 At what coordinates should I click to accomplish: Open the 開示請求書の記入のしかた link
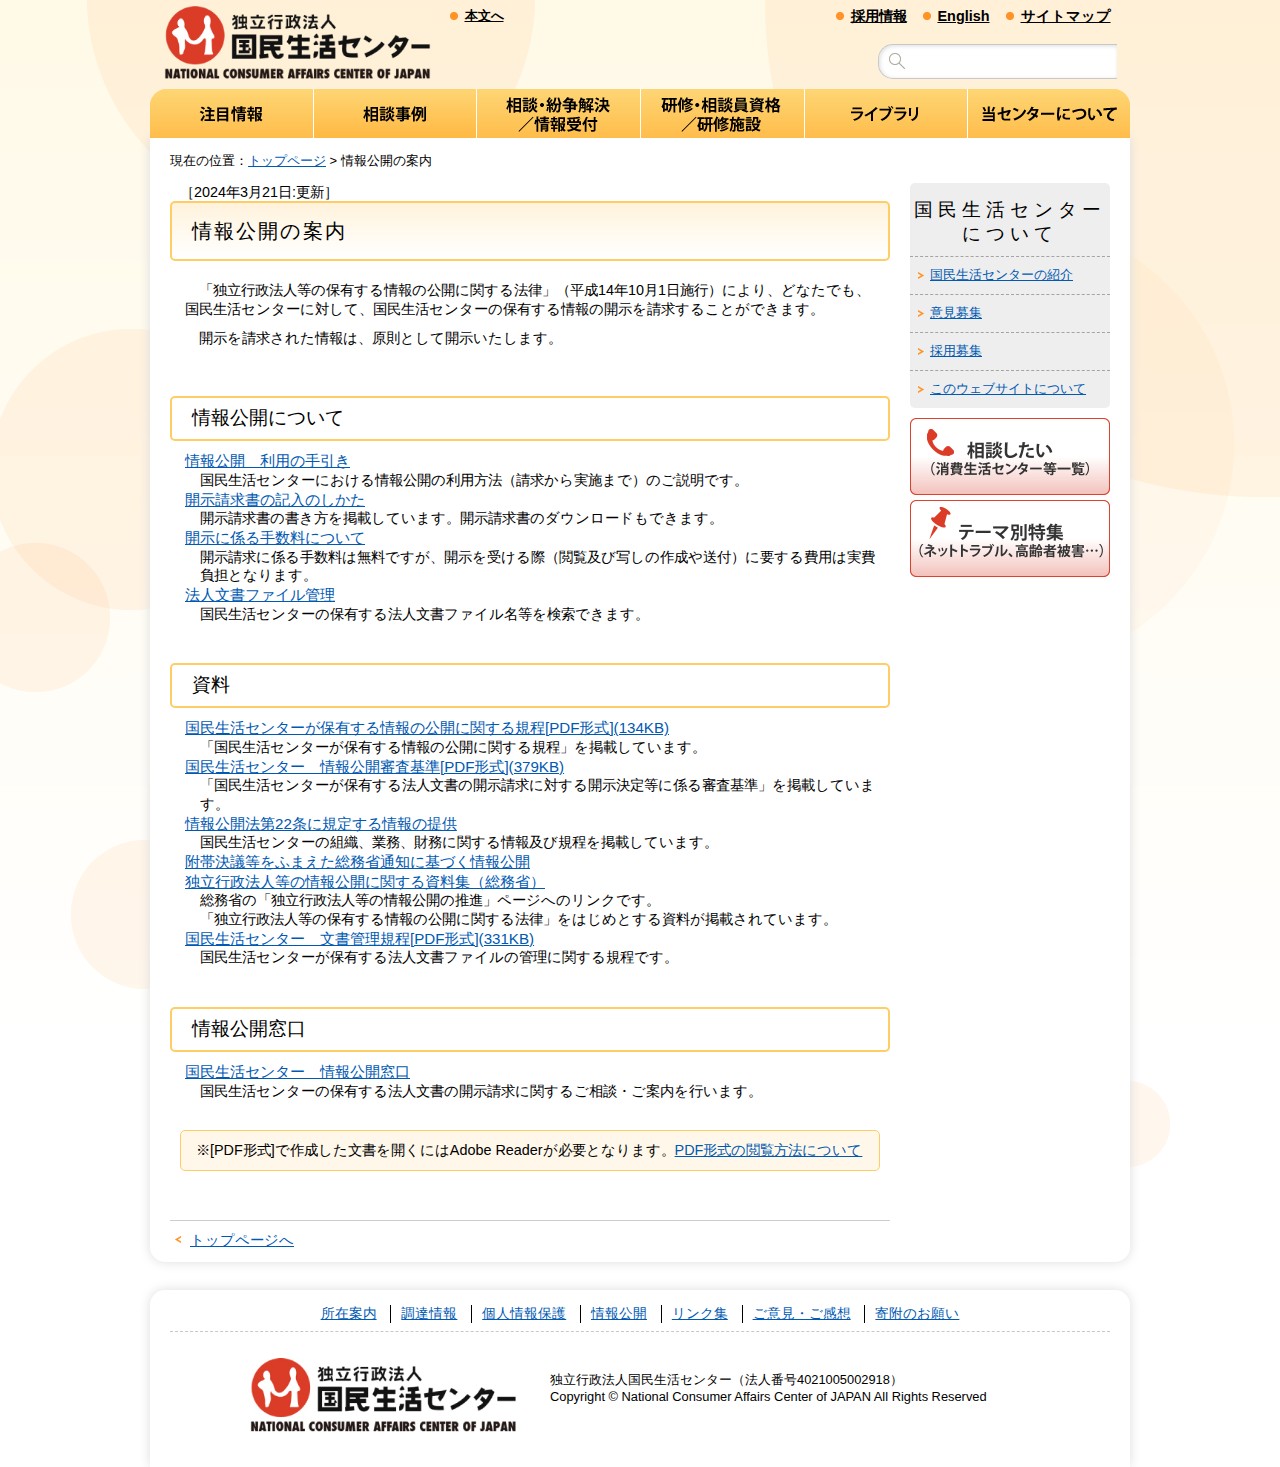coord(275,500)
